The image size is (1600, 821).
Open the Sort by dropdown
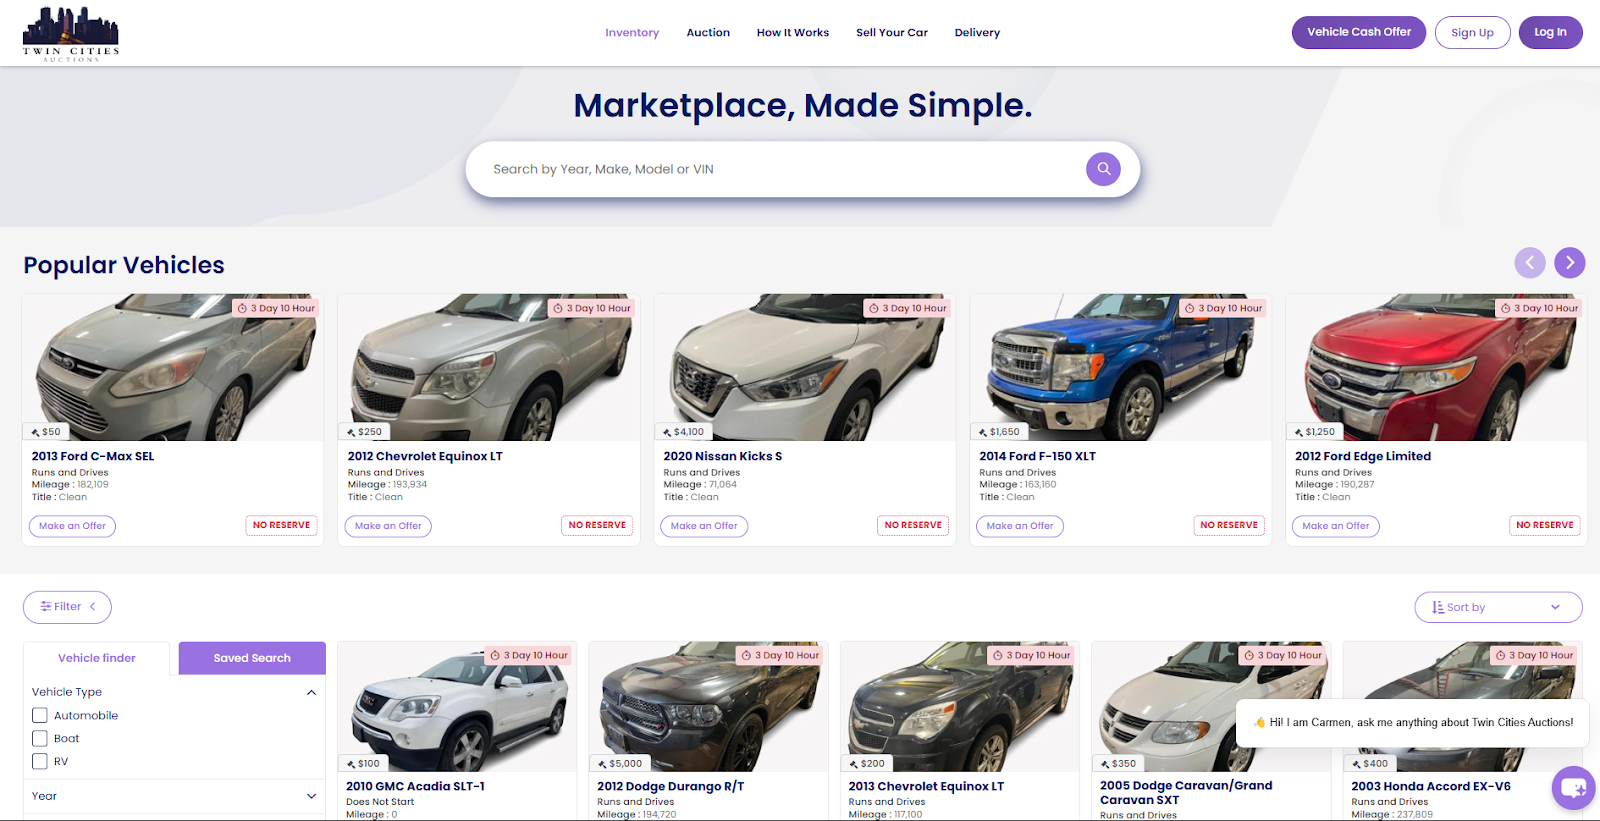(x=1497, y=607)
